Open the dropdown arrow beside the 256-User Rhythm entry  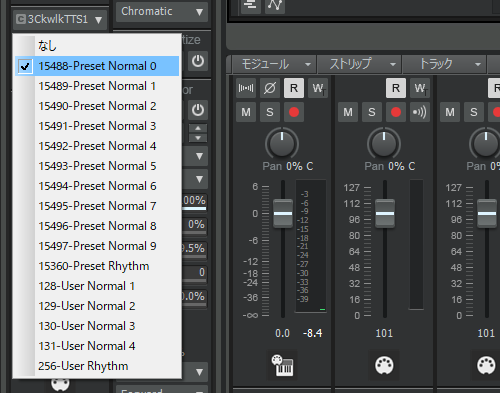coord(199,372)
